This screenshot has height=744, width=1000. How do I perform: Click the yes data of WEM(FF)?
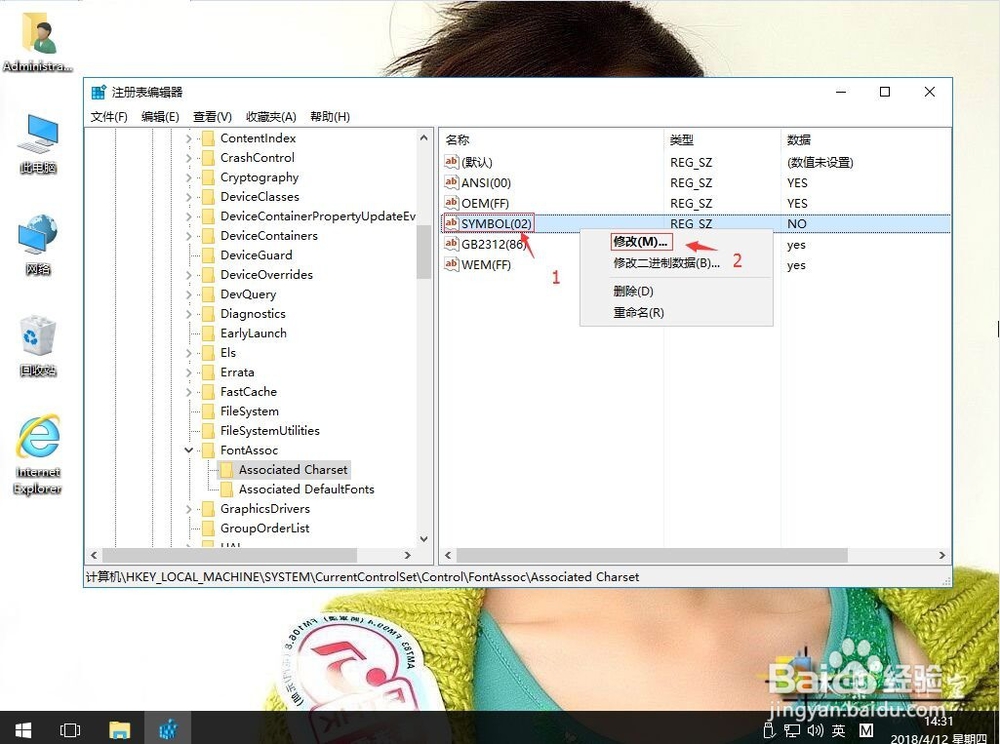(796, 265)
